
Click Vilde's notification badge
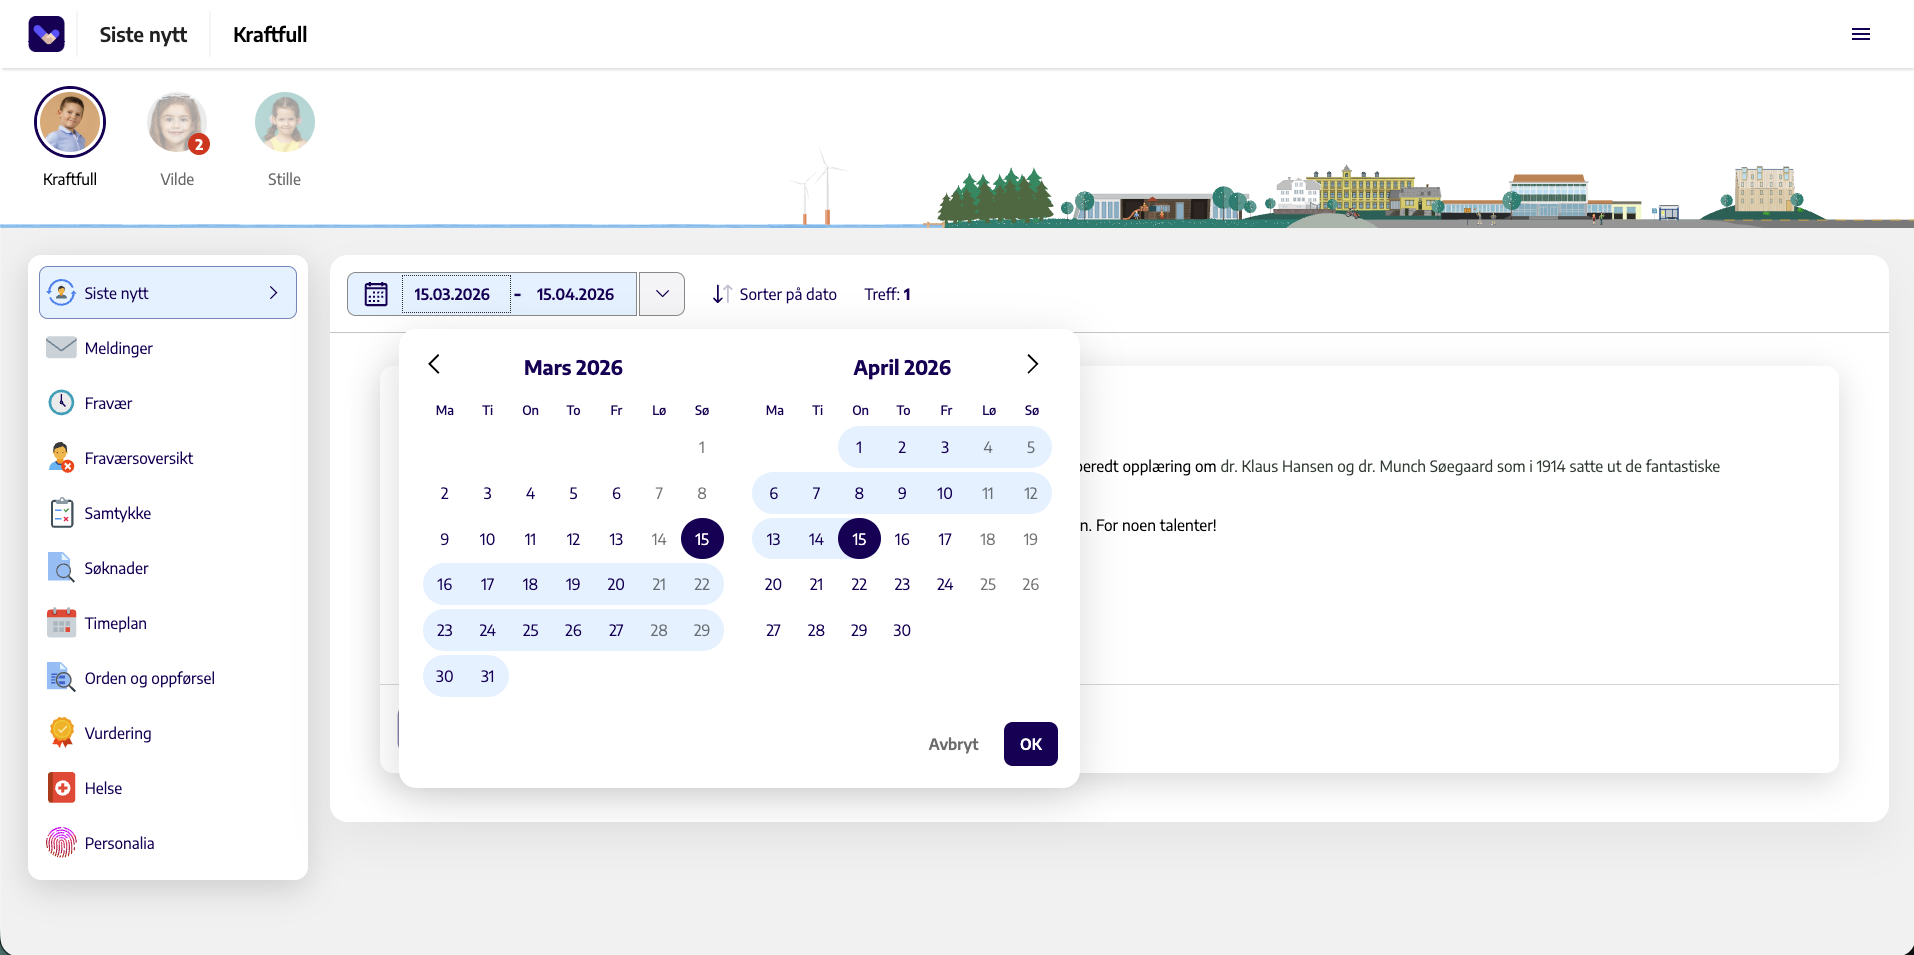(x=199, y=144)
